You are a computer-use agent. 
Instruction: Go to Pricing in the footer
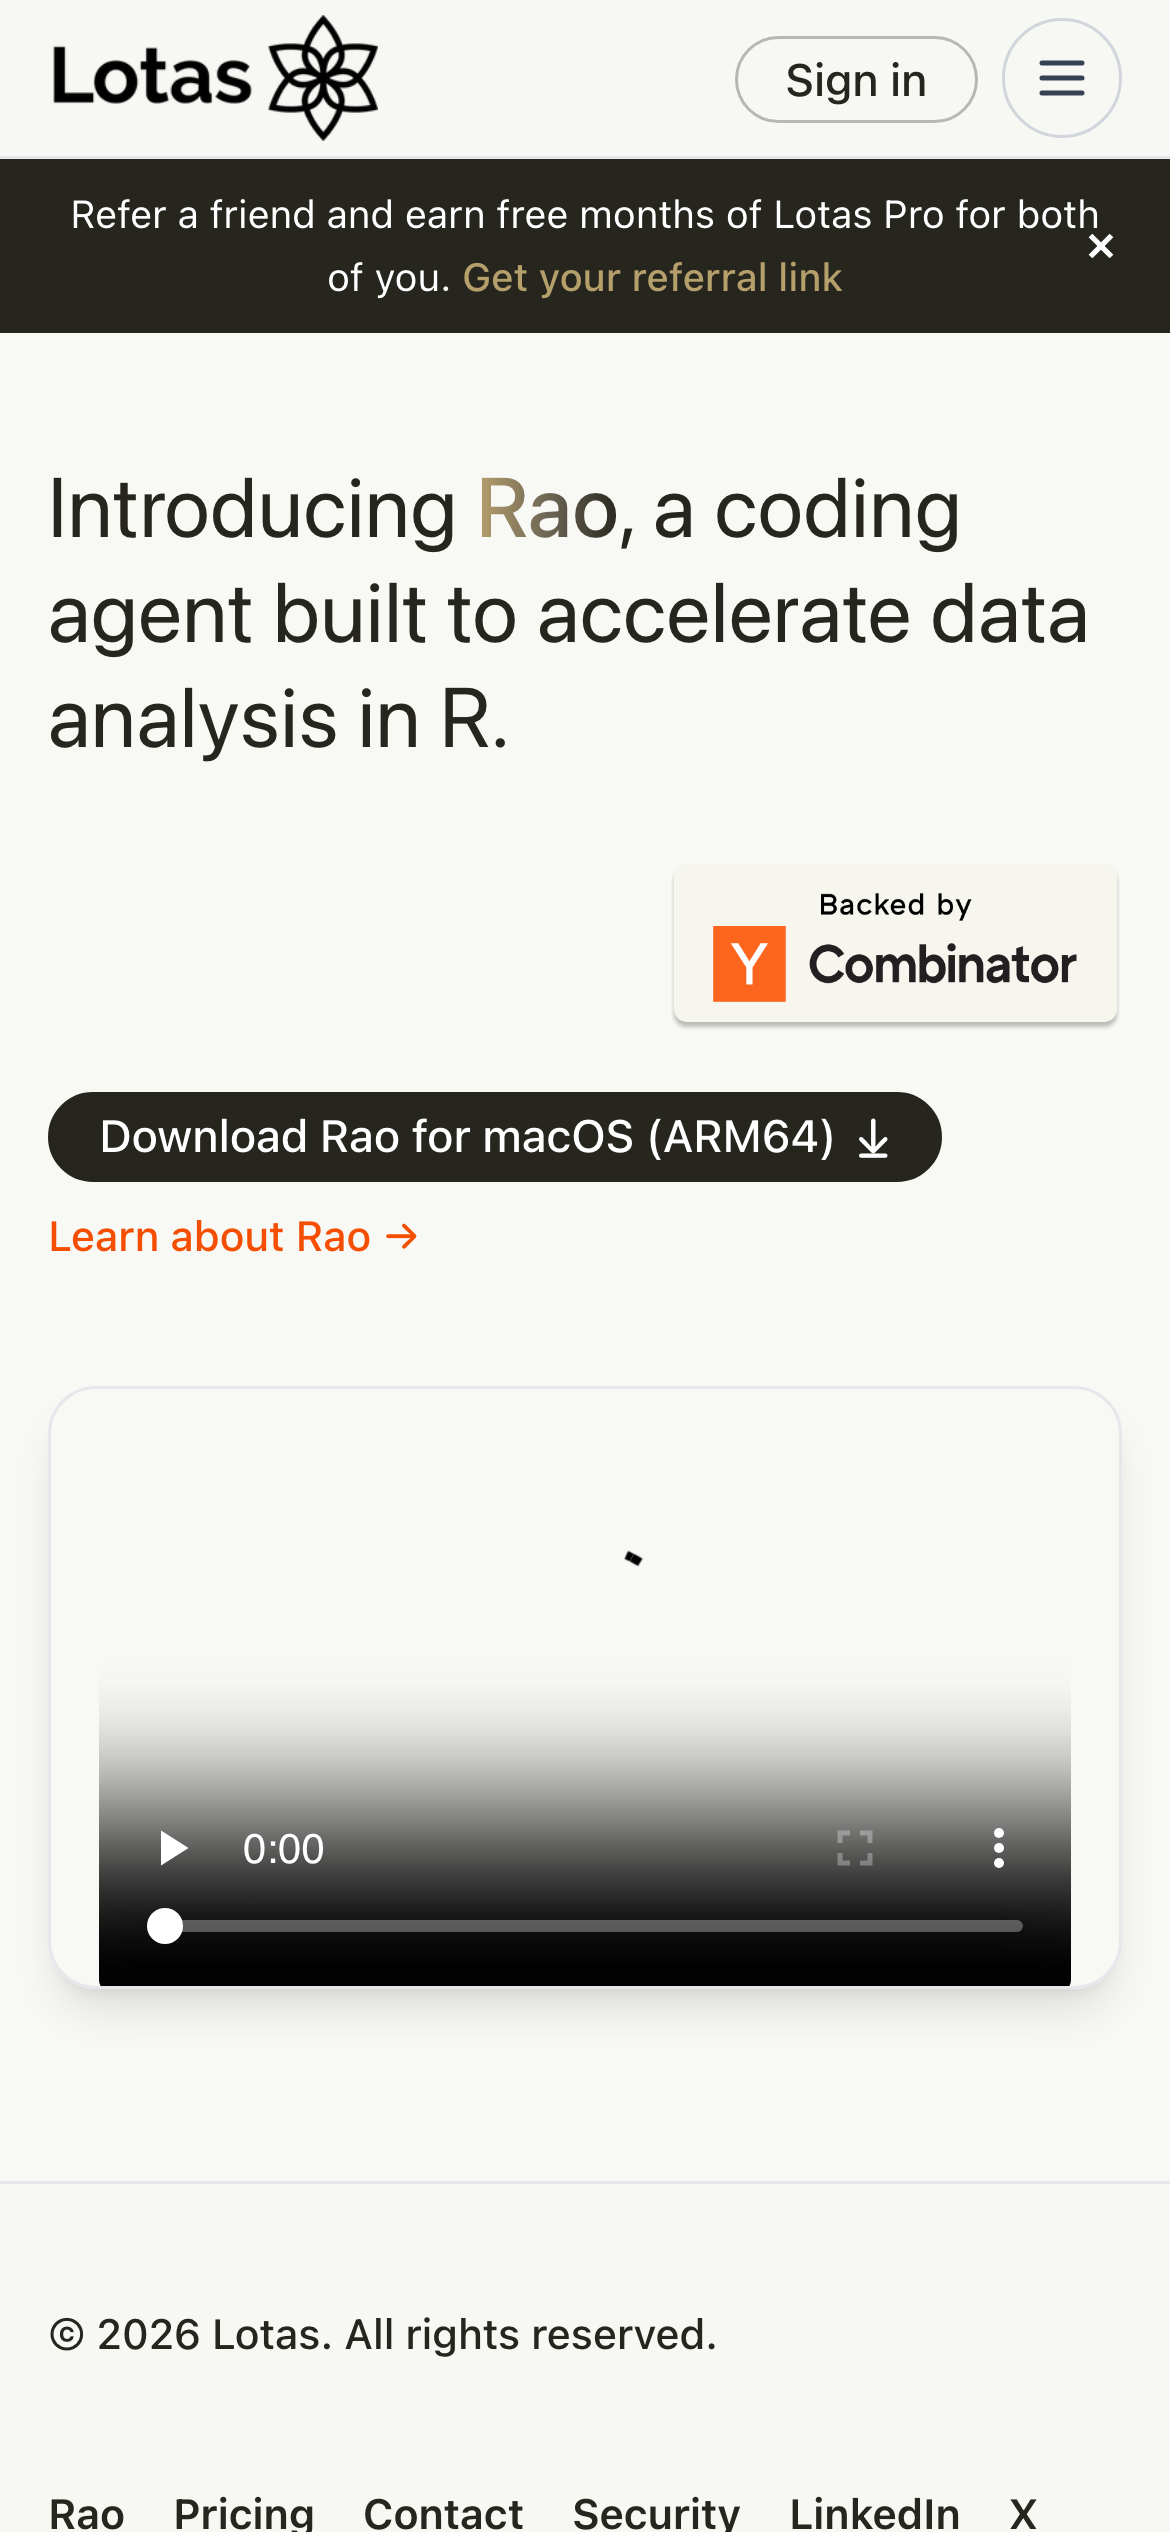[x=244, y=2514]
